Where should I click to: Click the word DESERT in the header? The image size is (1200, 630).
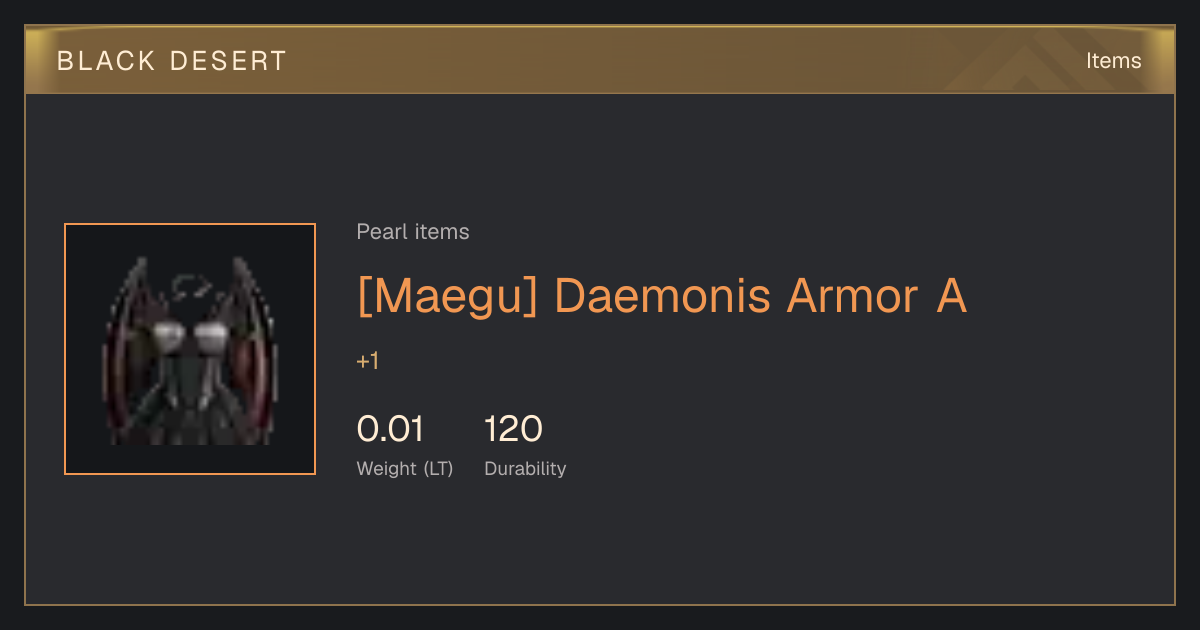pyautogui.click(x=228, y=61)
